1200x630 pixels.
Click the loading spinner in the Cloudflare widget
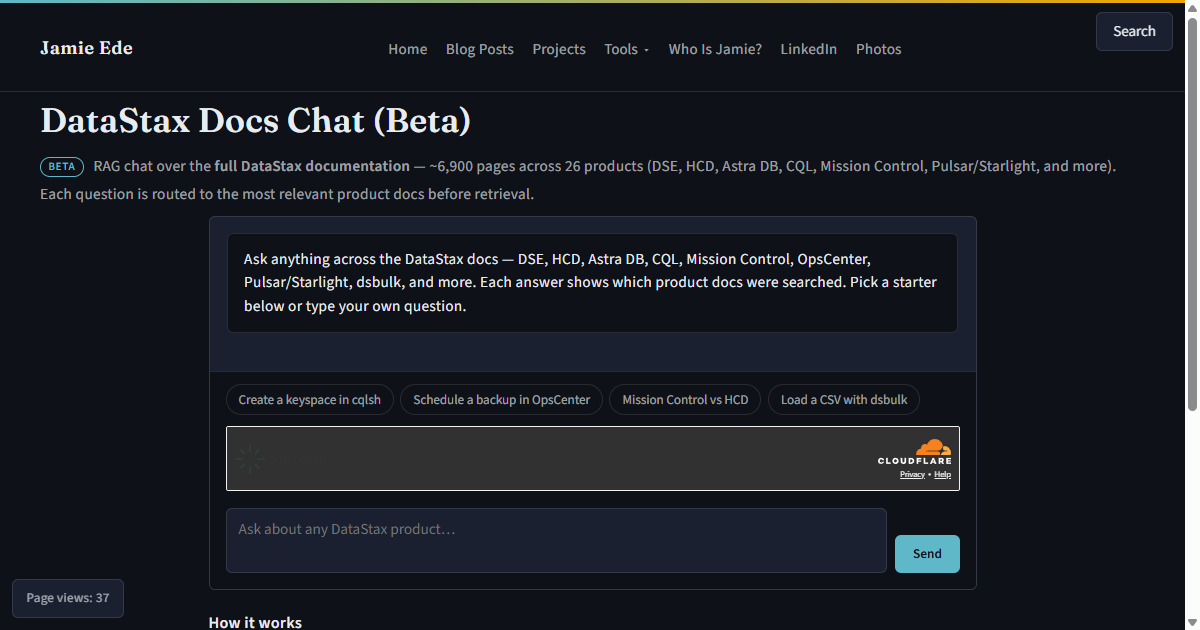tap(251, 459)
